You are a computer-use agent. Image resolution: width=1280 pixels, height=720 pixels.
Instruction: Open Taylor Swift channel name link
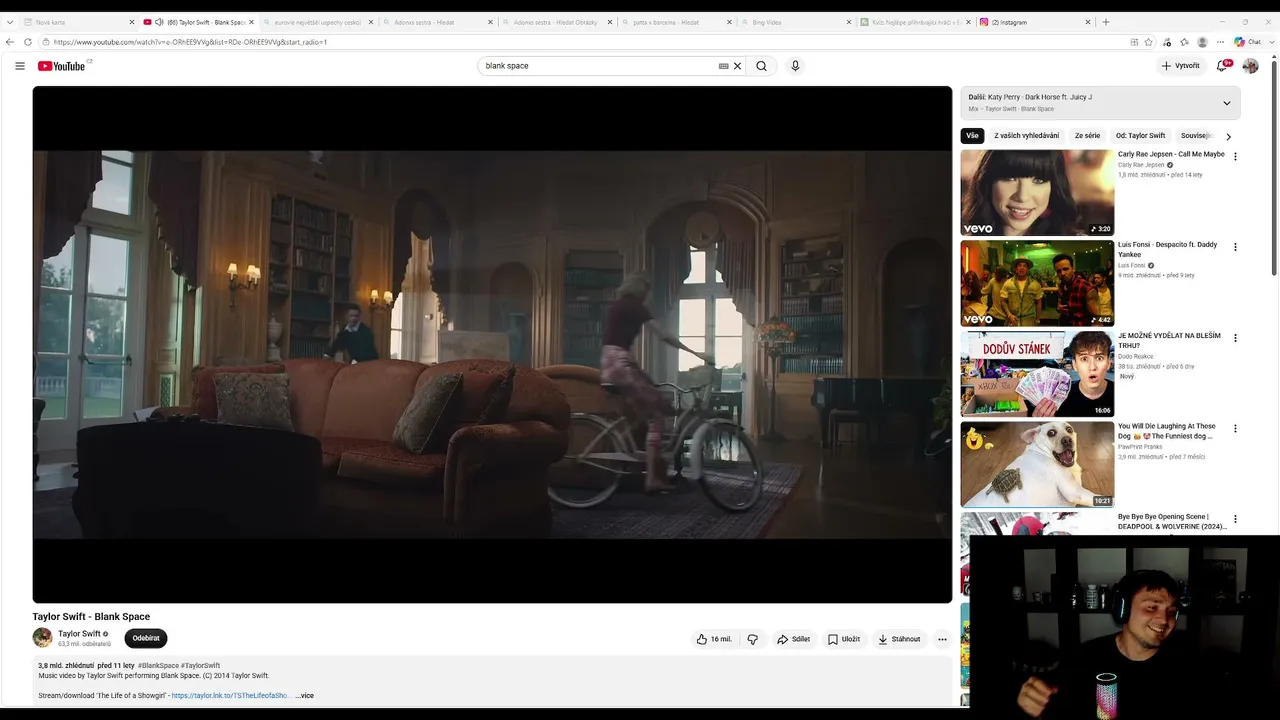(79, 634)
